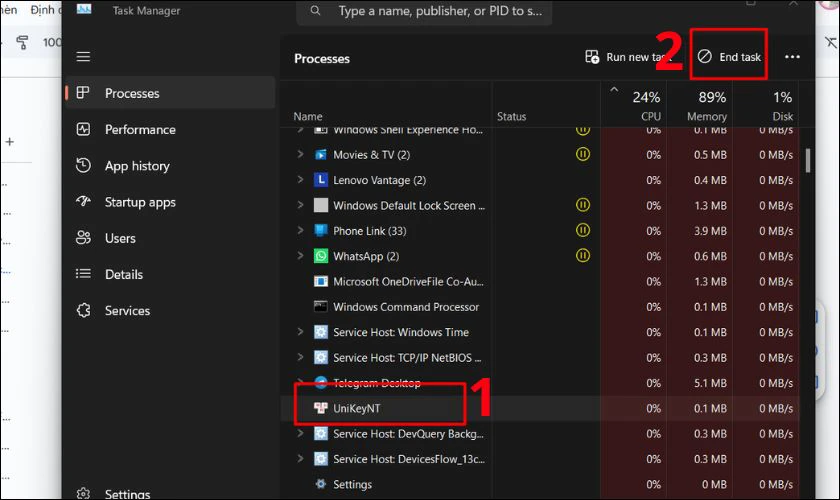Screen dimensions: 840x500
Task: Click the Lenovo Vantage app icon
Action: [320, 180]
